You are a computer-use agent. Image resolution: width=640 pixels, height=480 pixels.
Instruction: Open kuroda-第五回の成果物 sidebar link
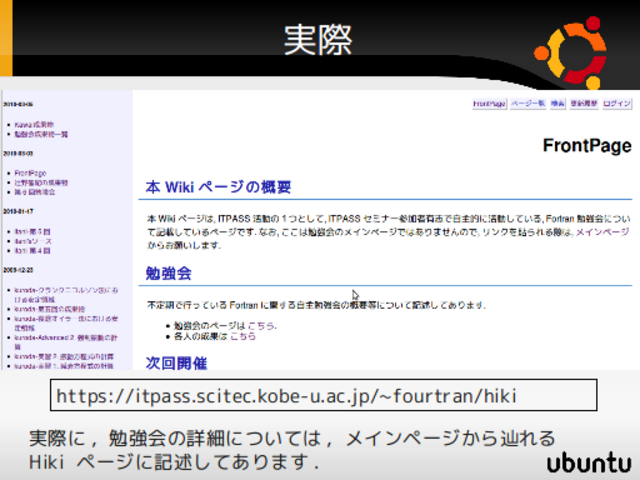[x=48, y=309]
